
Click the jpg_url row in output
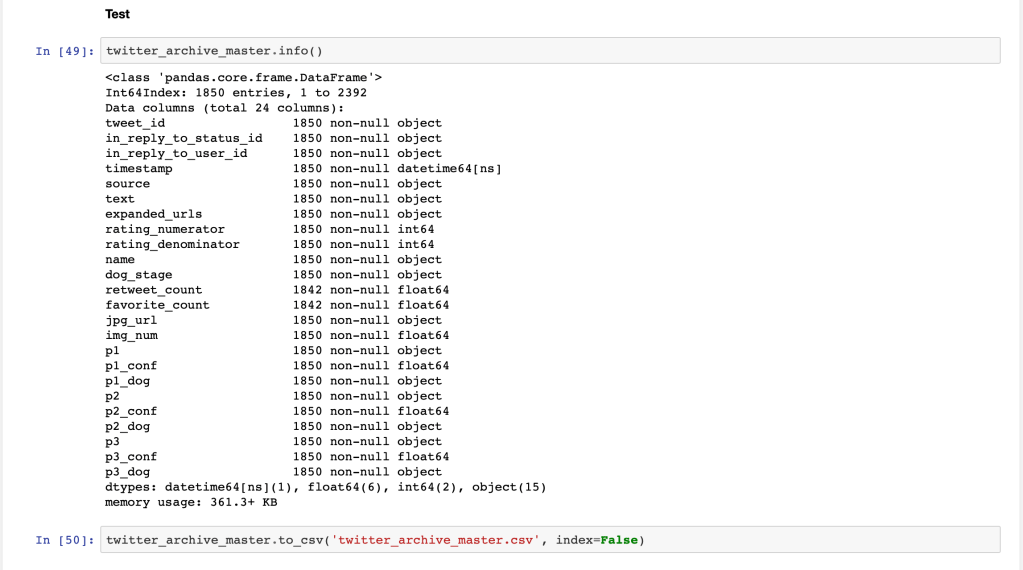[273, 320]
